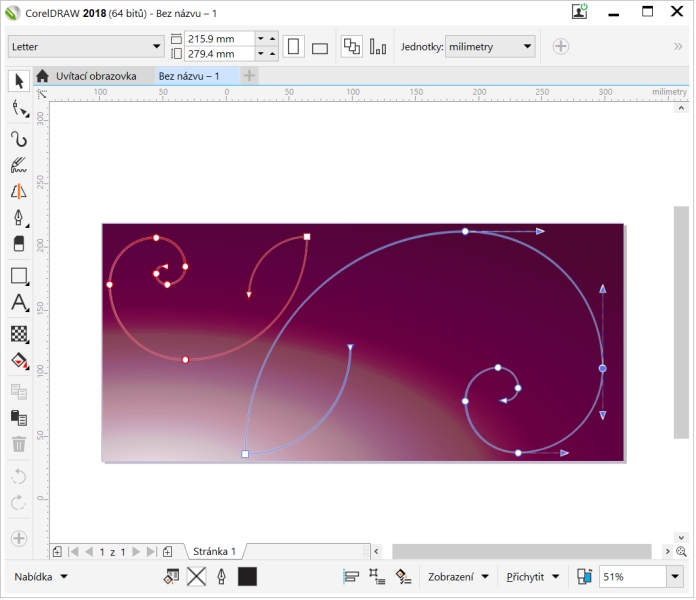Click the Freehand curve tool
Screen dimensions: 696x600
click(18, 138)
